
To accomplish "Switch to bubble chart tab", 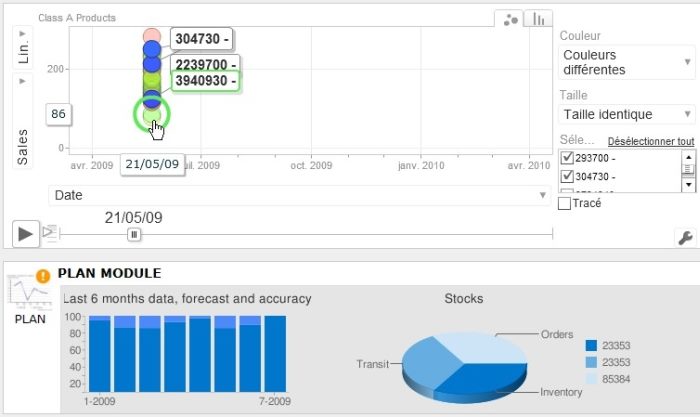I will pos(510,19).
